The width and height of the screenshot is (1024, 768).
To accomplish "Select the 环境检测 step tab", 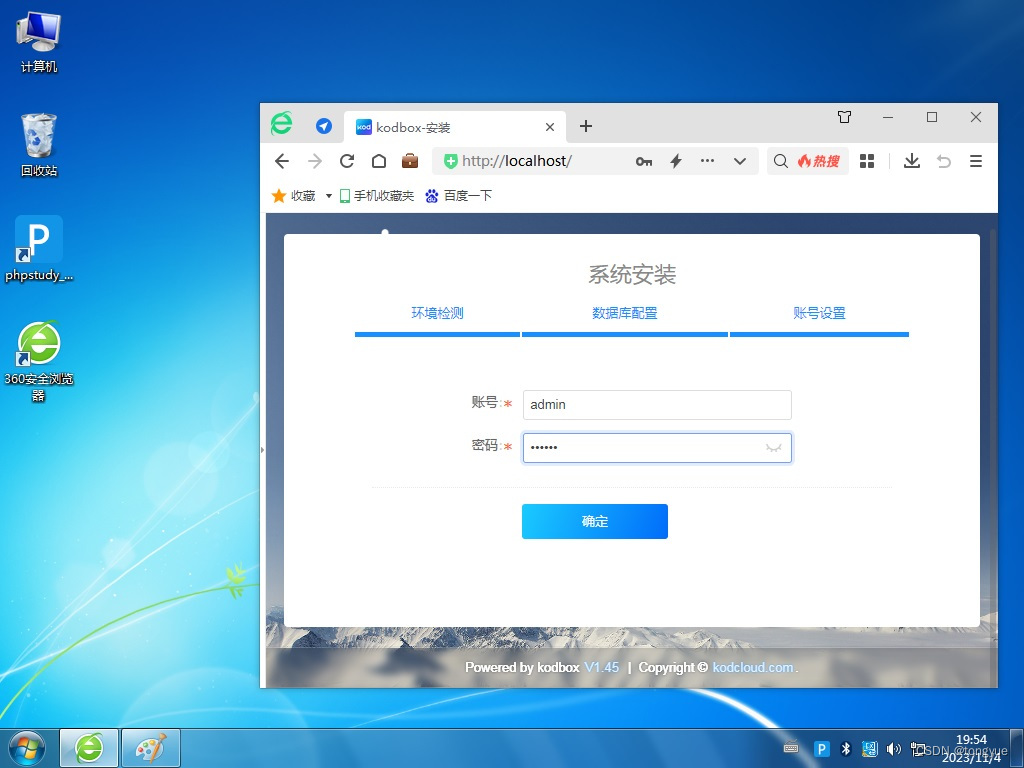I will click(436, 313).
